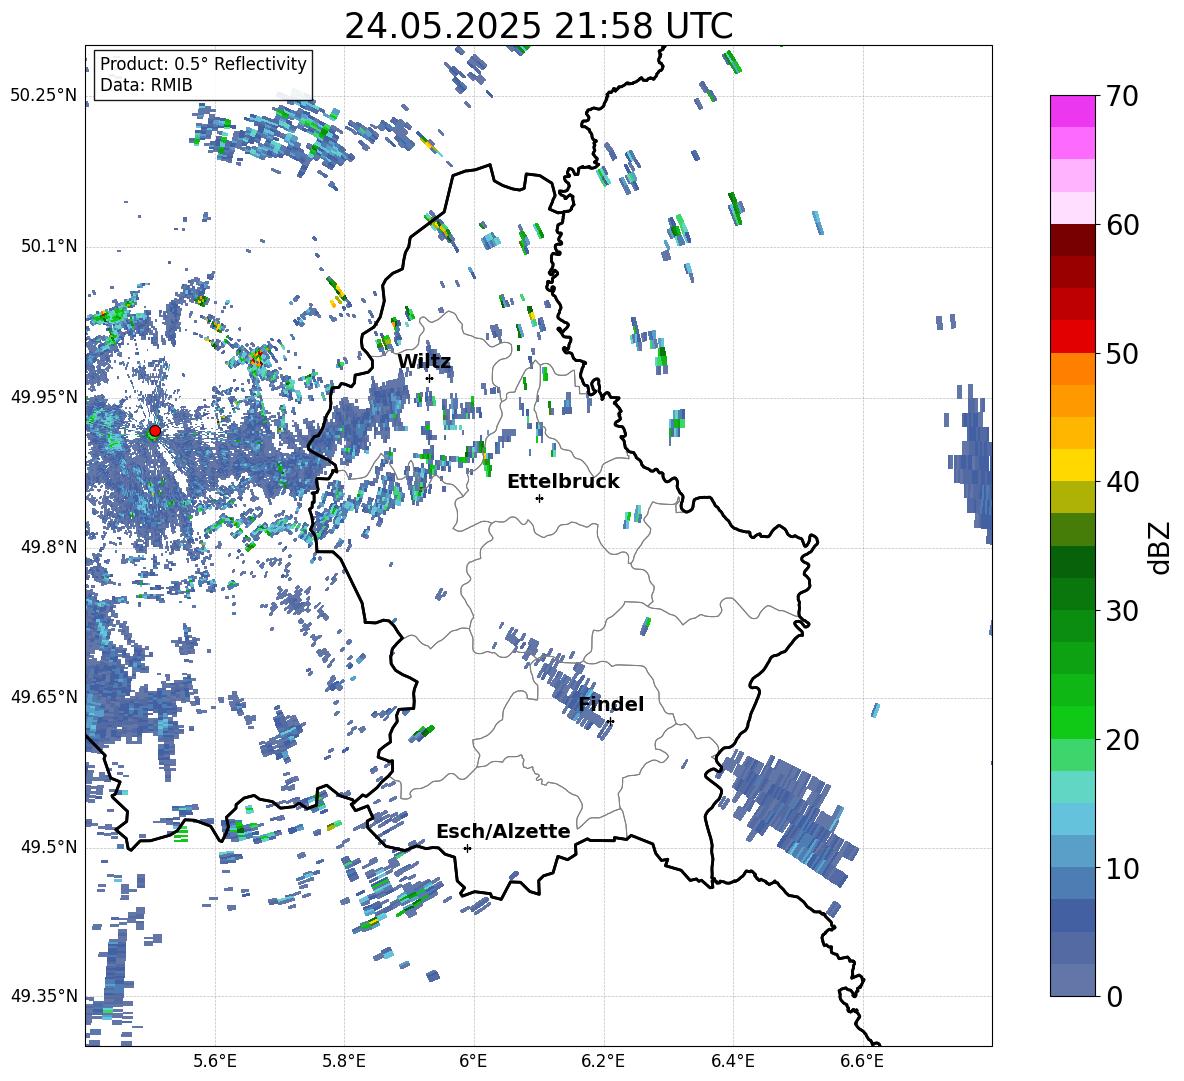Screen dimensions: 1184x1081
Task: Click the yellow 40 dBZ colorbar segment
Action: coord(1072,465)
